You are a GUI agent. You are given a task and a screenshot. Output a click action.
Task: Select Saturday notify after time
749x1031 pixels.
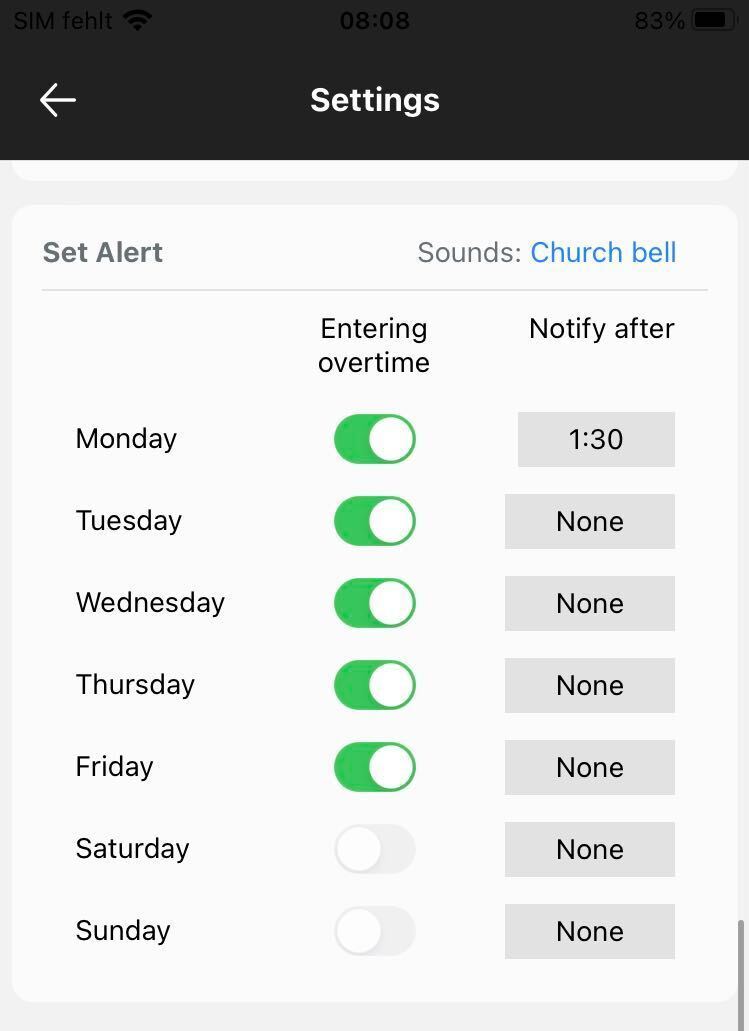tap(590, 850)
